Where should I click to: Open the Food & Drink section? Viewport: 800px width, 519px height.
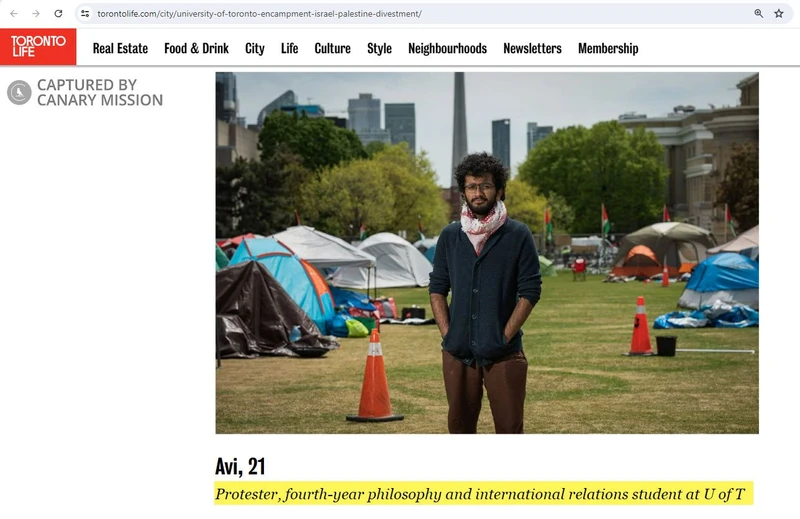tap(196, 48)
